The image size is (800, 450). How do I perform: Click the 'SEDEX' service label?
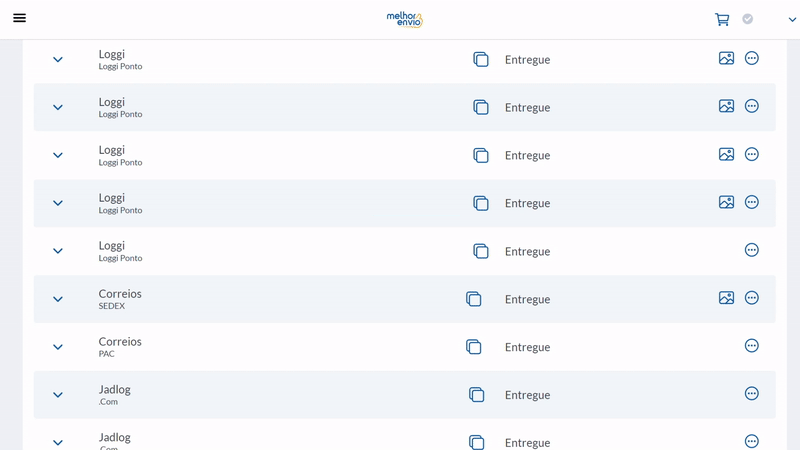(x=112, y=306)
